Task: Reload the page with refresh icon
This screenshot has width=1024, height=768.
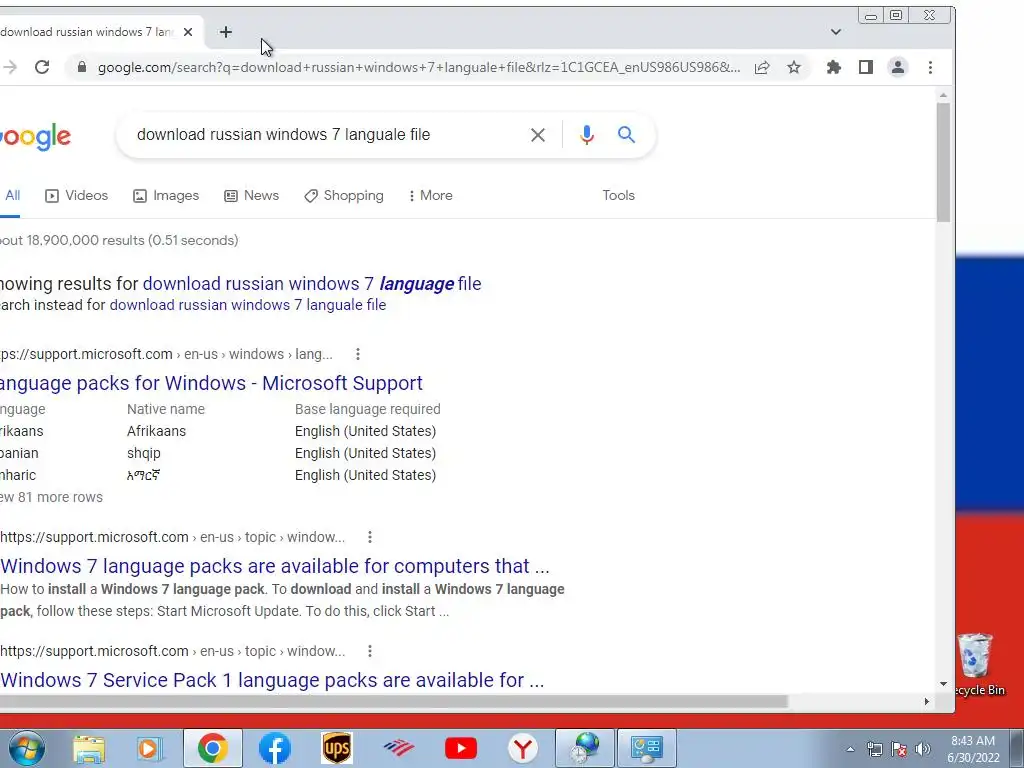Action: (42, 67)
